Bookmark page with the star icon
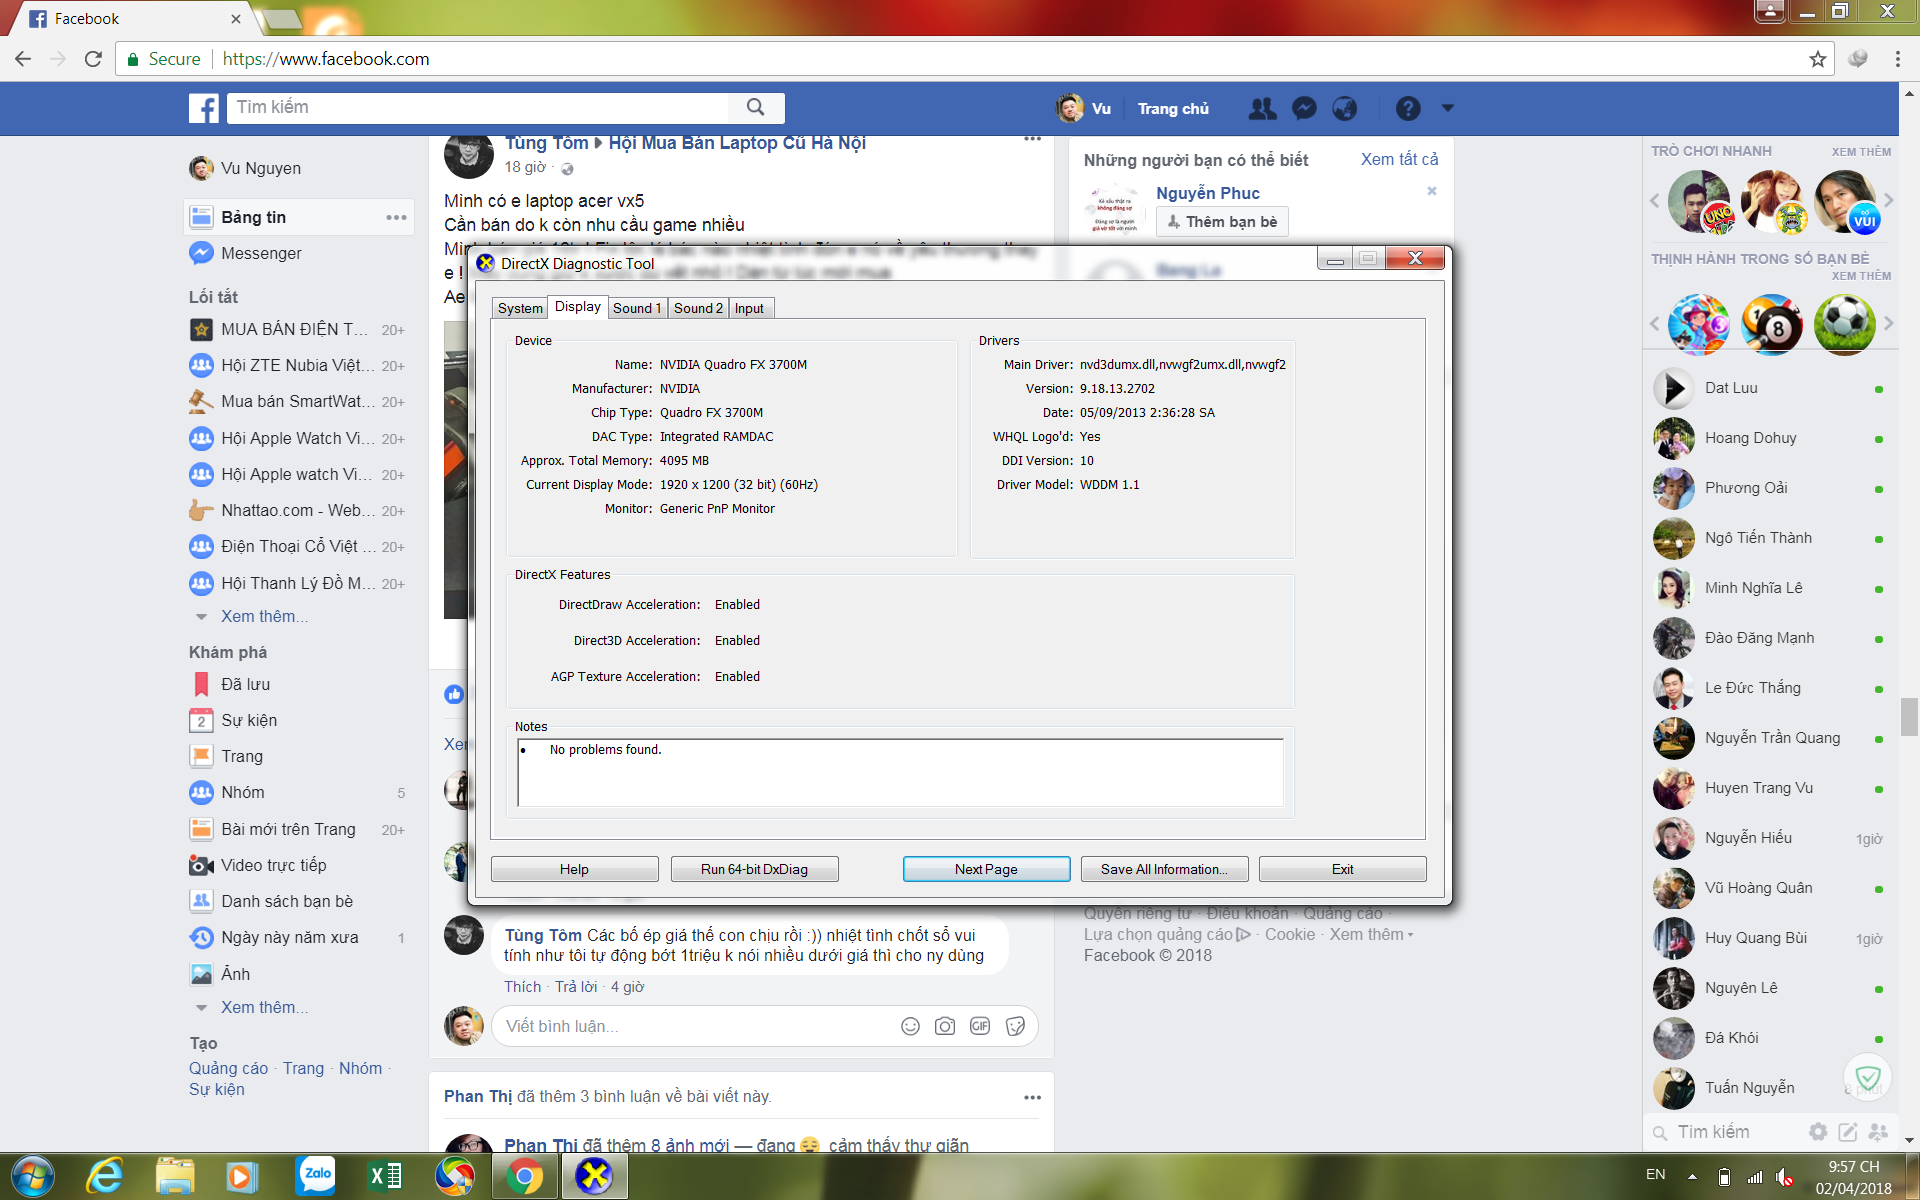The image size is (1920, 1200). coord(1817,59)
